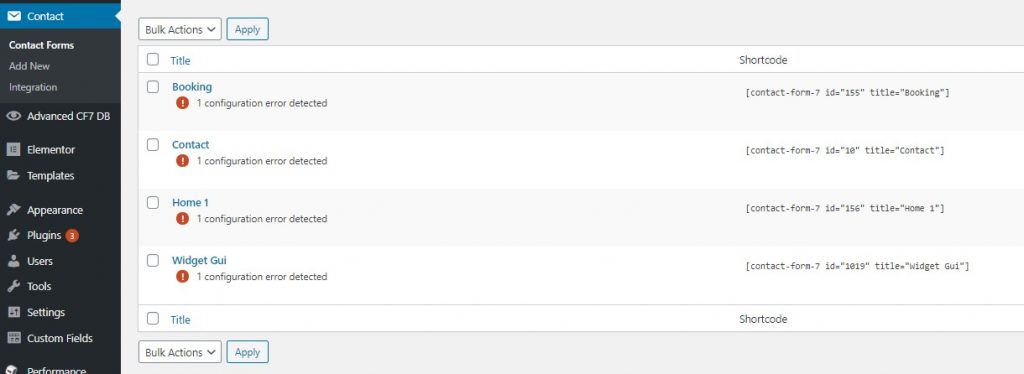Image resolution: width=1024 pixels, height=374 pixels.
Task: Click the Contact envelope icon in sidebar
Action: 14,16
